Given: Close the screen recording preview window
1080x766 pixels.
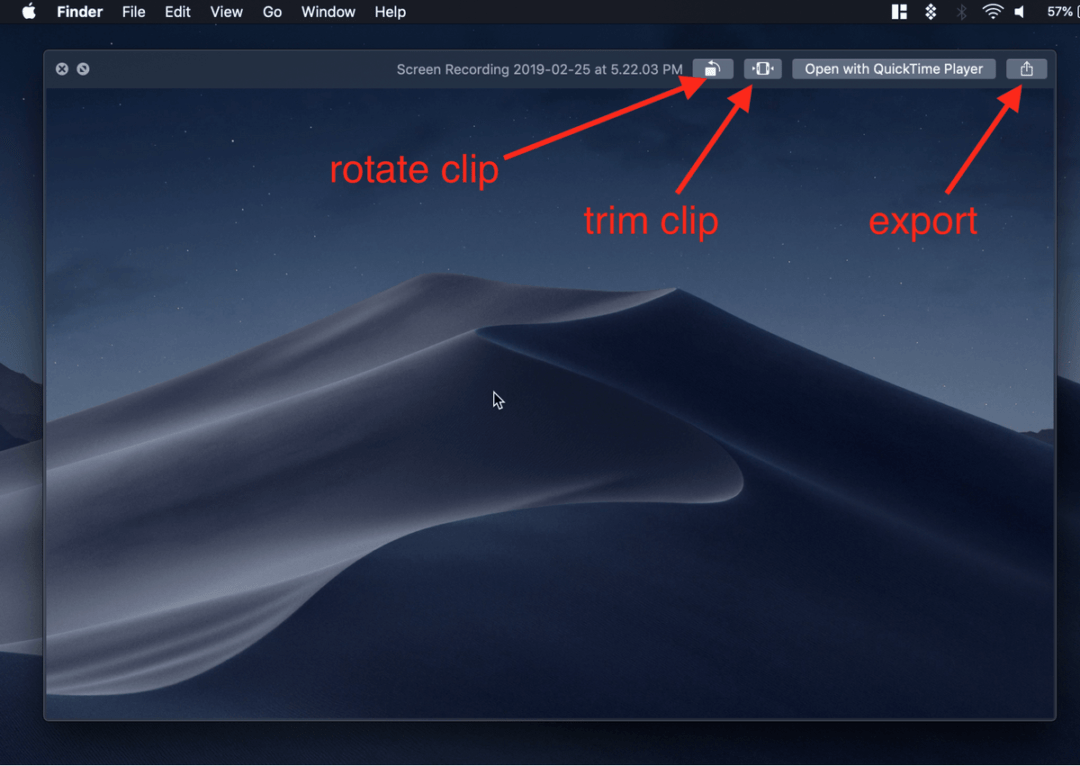Looking at the screenshot, I should [x=62, y=69].
